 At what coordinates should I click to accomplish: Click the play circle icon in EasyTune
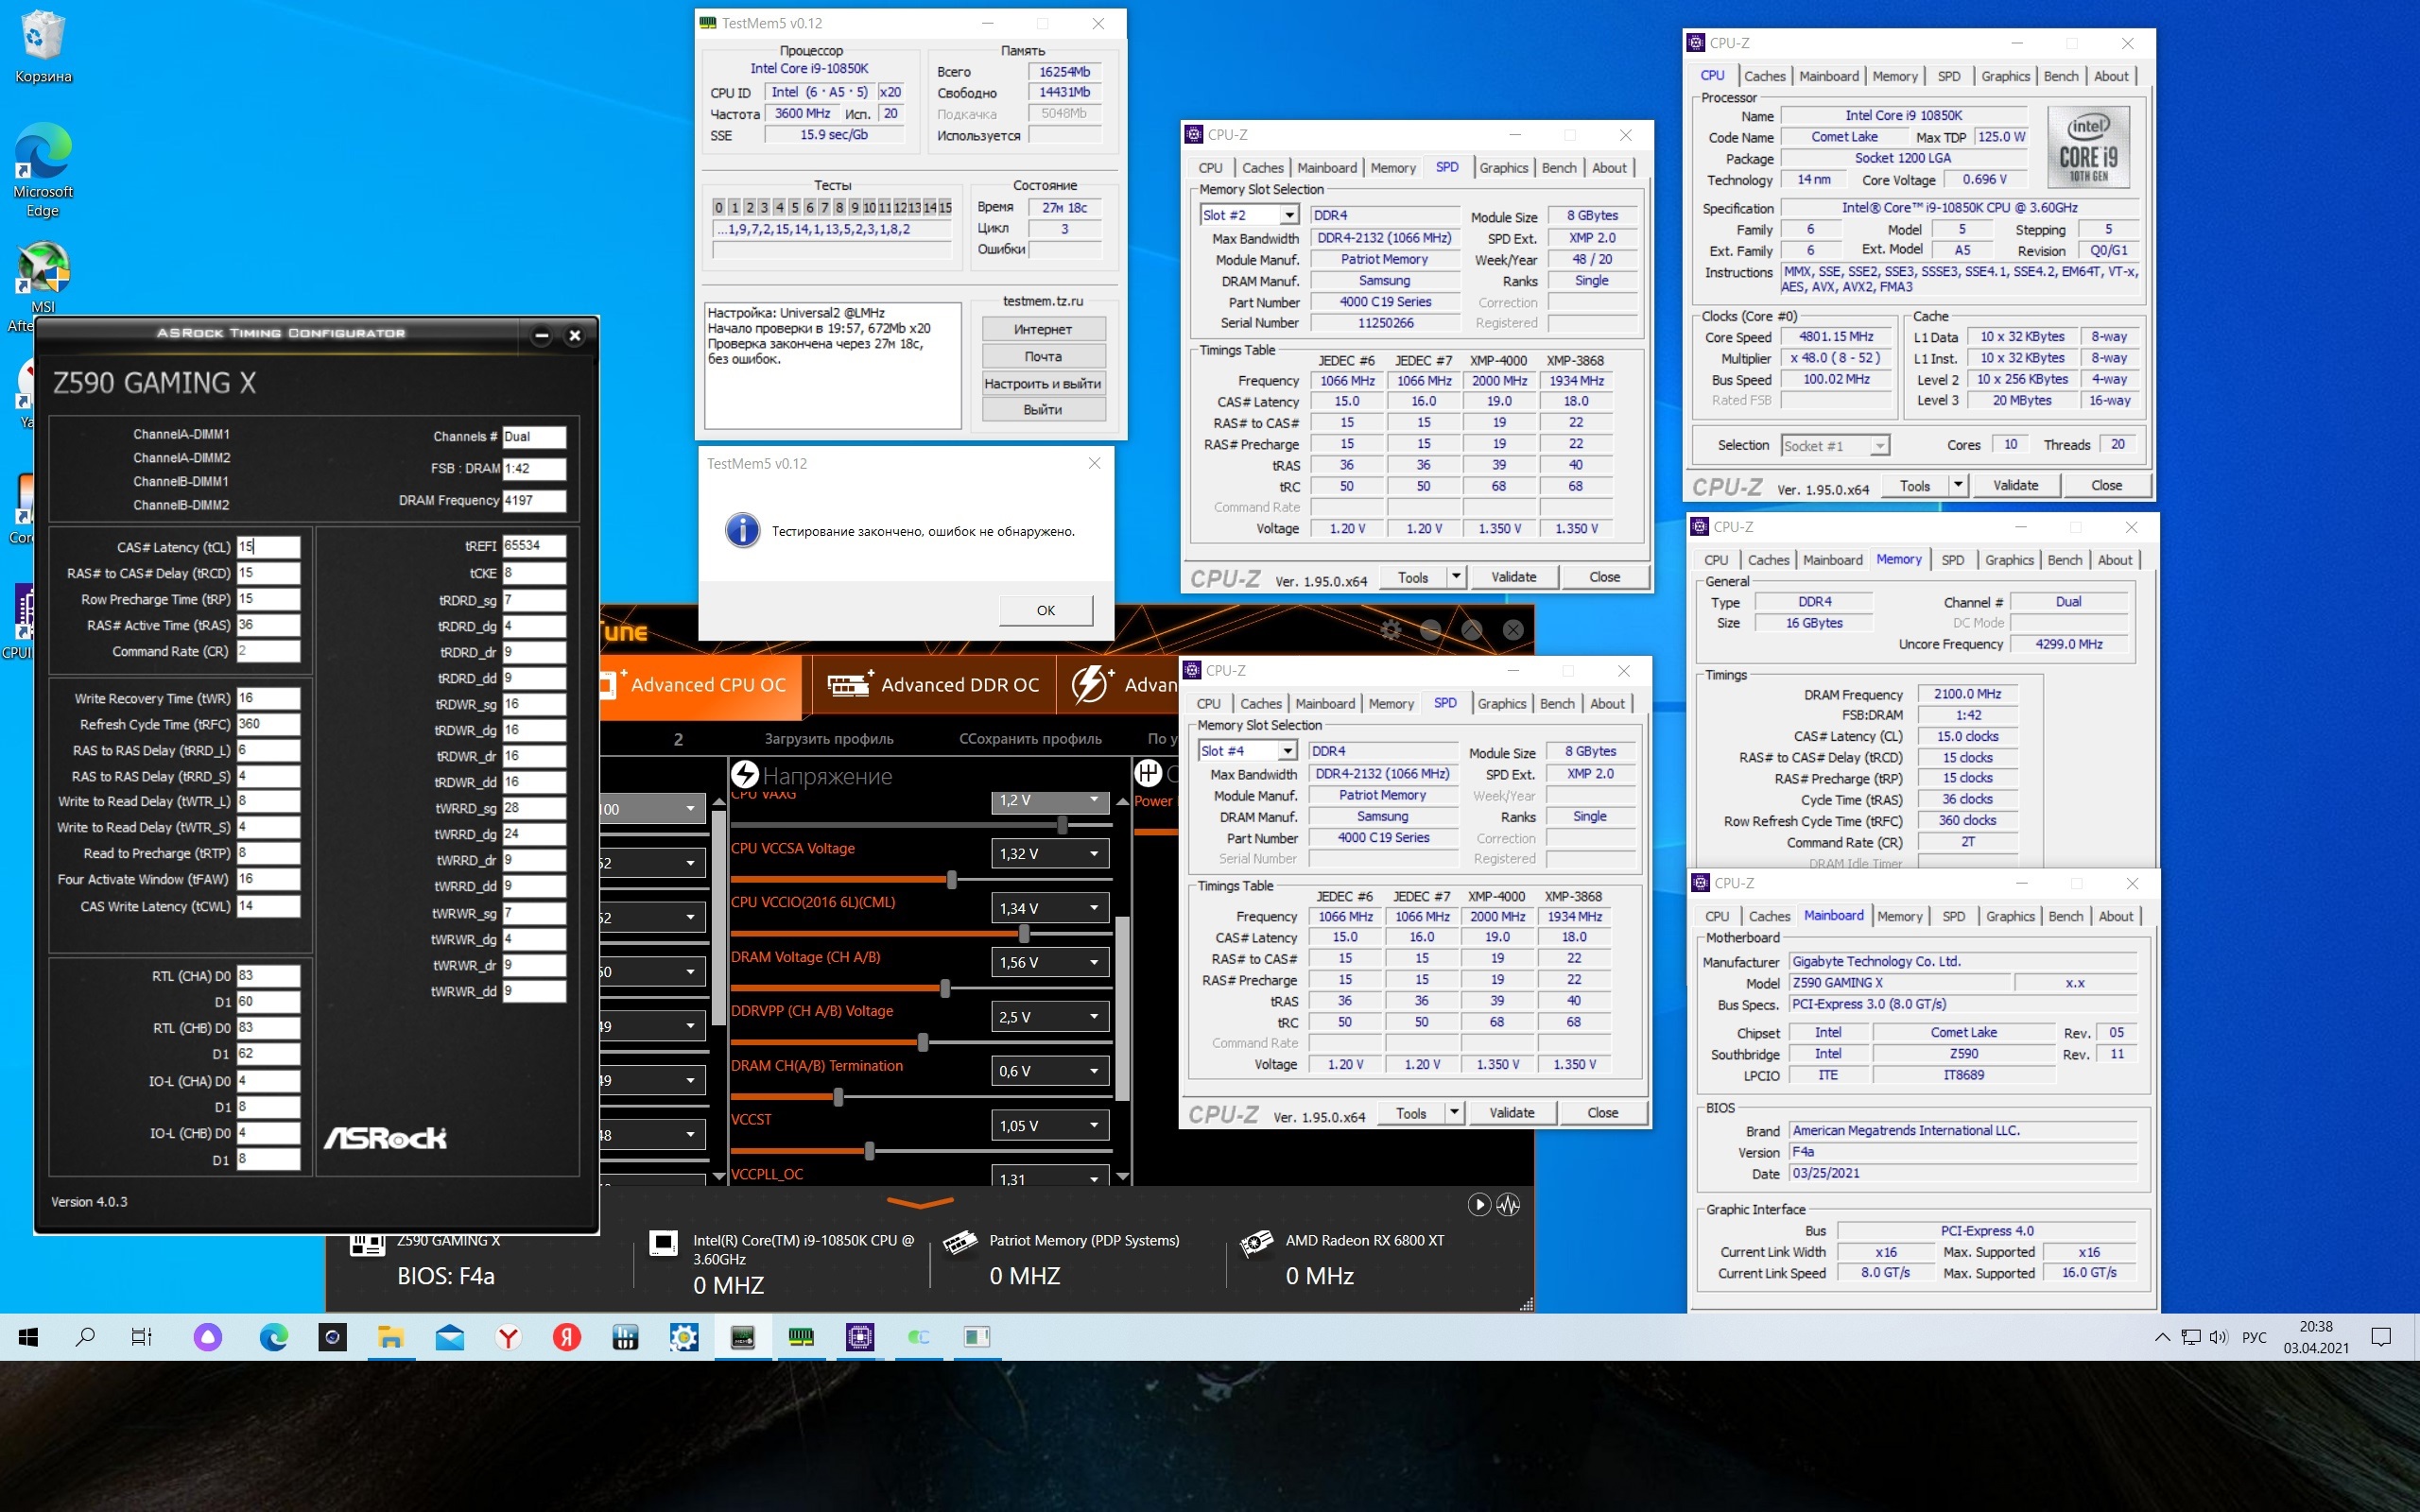coord(1479,1205)
